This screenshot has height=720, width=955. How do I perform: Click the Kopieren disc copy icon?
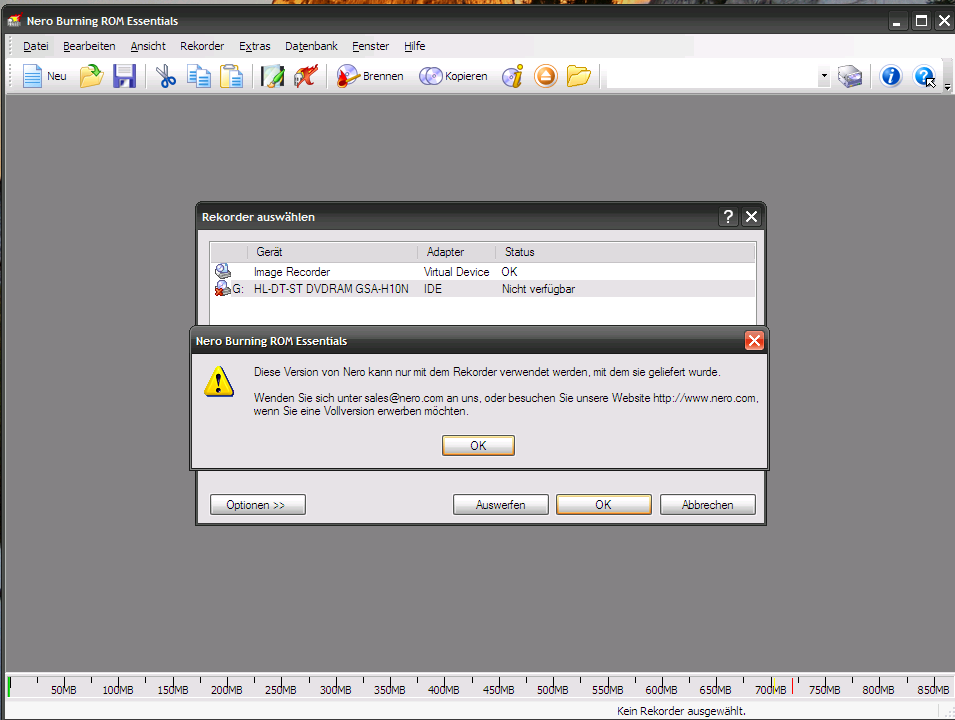(431, 76)
